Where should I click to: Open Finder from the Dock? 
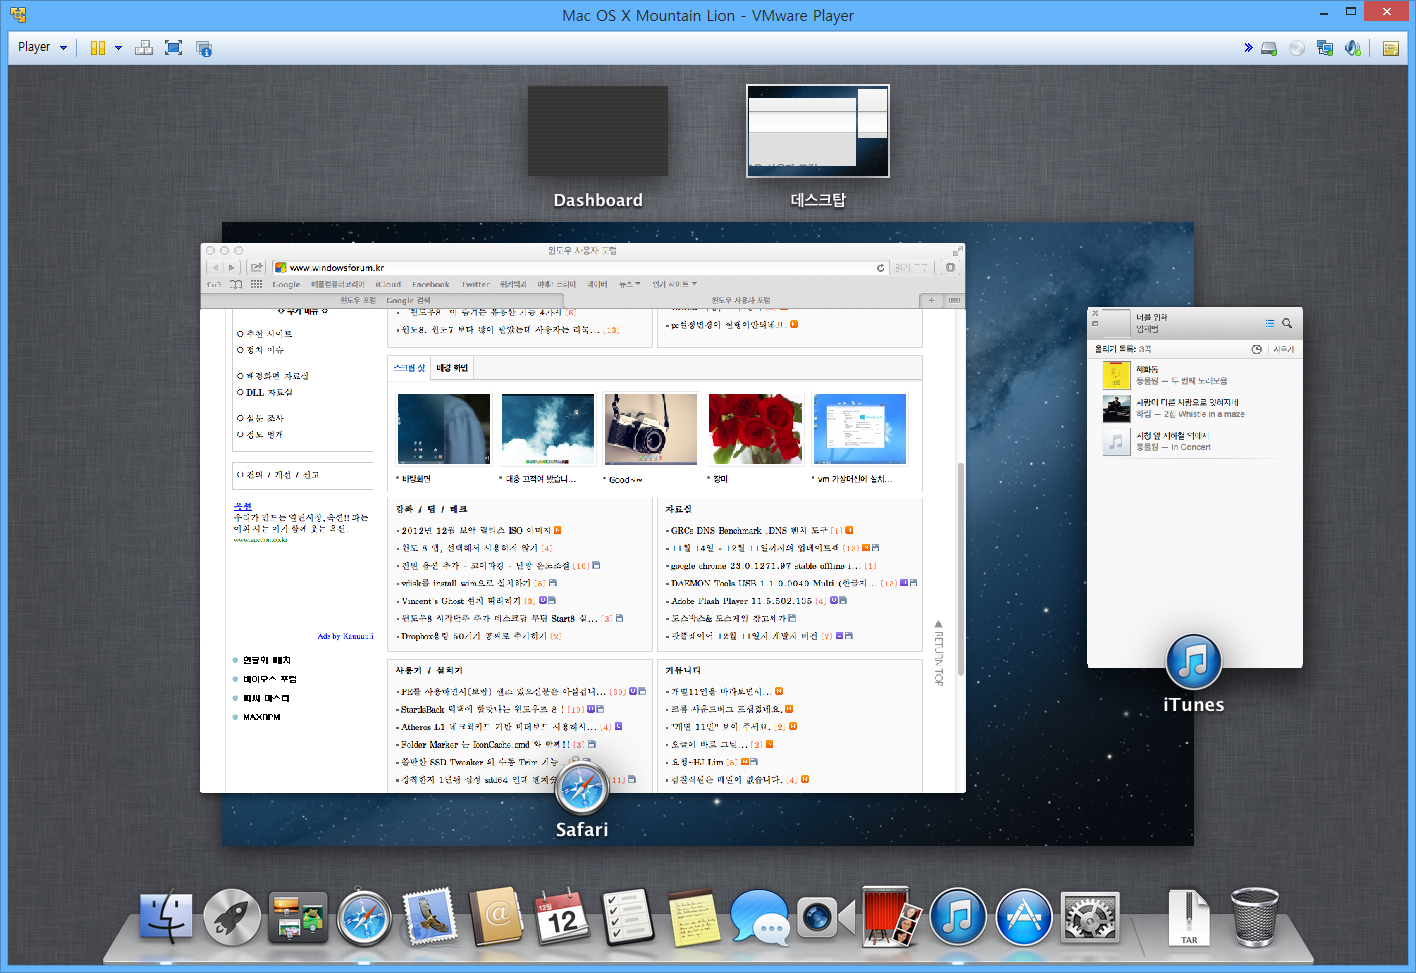(166, 916)
